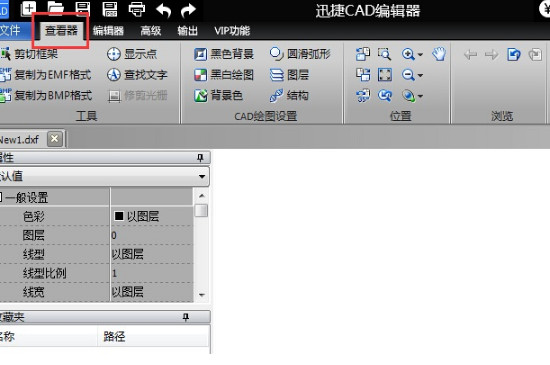The height and width of the screenshot is (365, 550).
Task: Click the 结构 button
Action: (289, 95)
